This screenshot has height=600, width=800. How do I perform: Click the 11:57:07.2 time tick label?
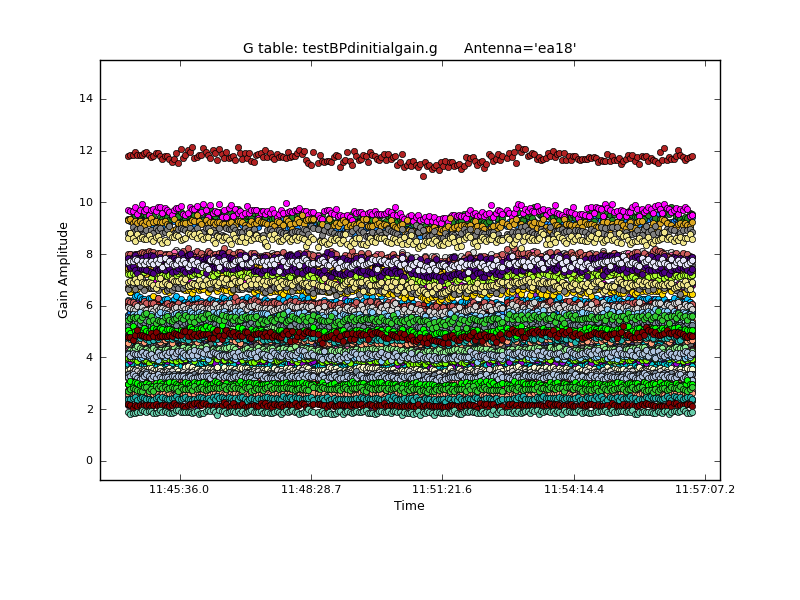coord(705,490)
